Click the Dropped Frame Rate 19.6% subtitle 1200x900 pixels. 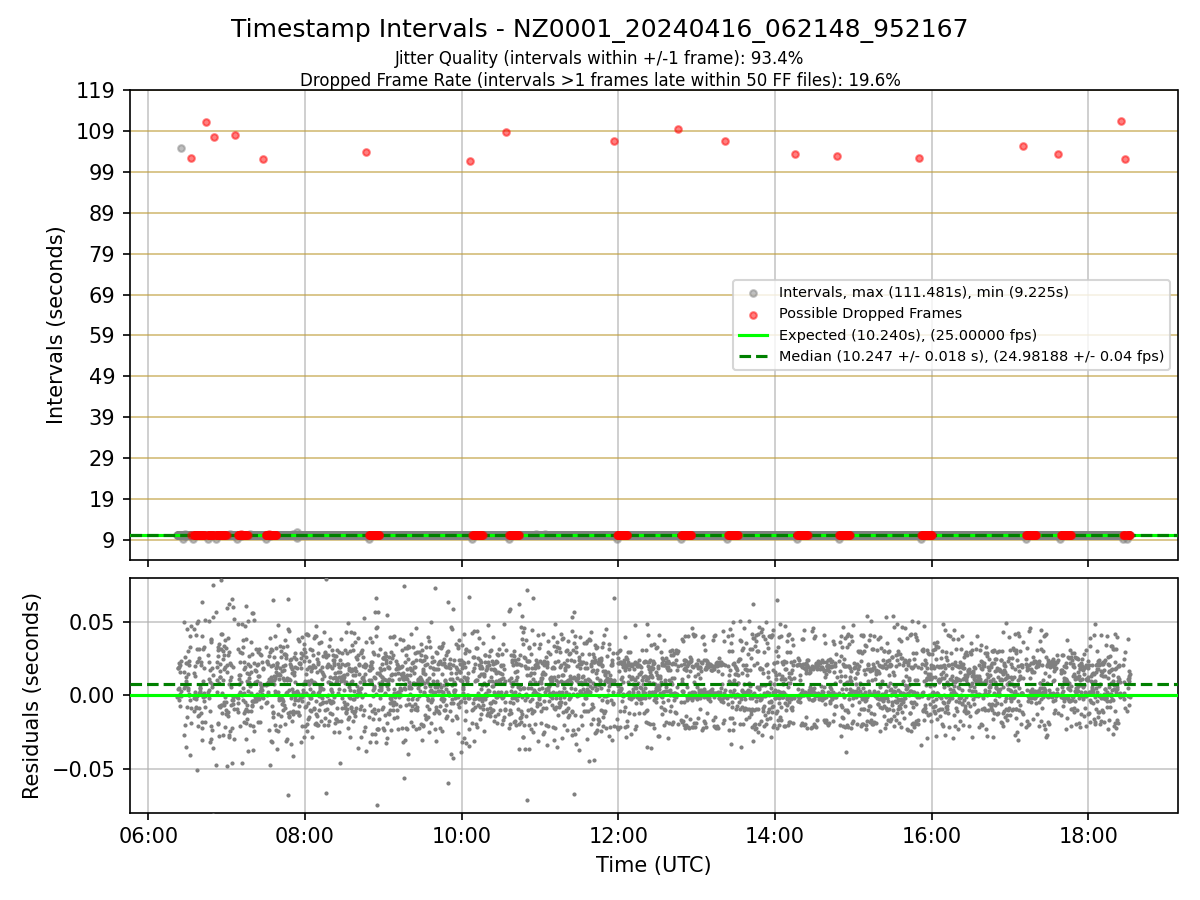point(600,80)
